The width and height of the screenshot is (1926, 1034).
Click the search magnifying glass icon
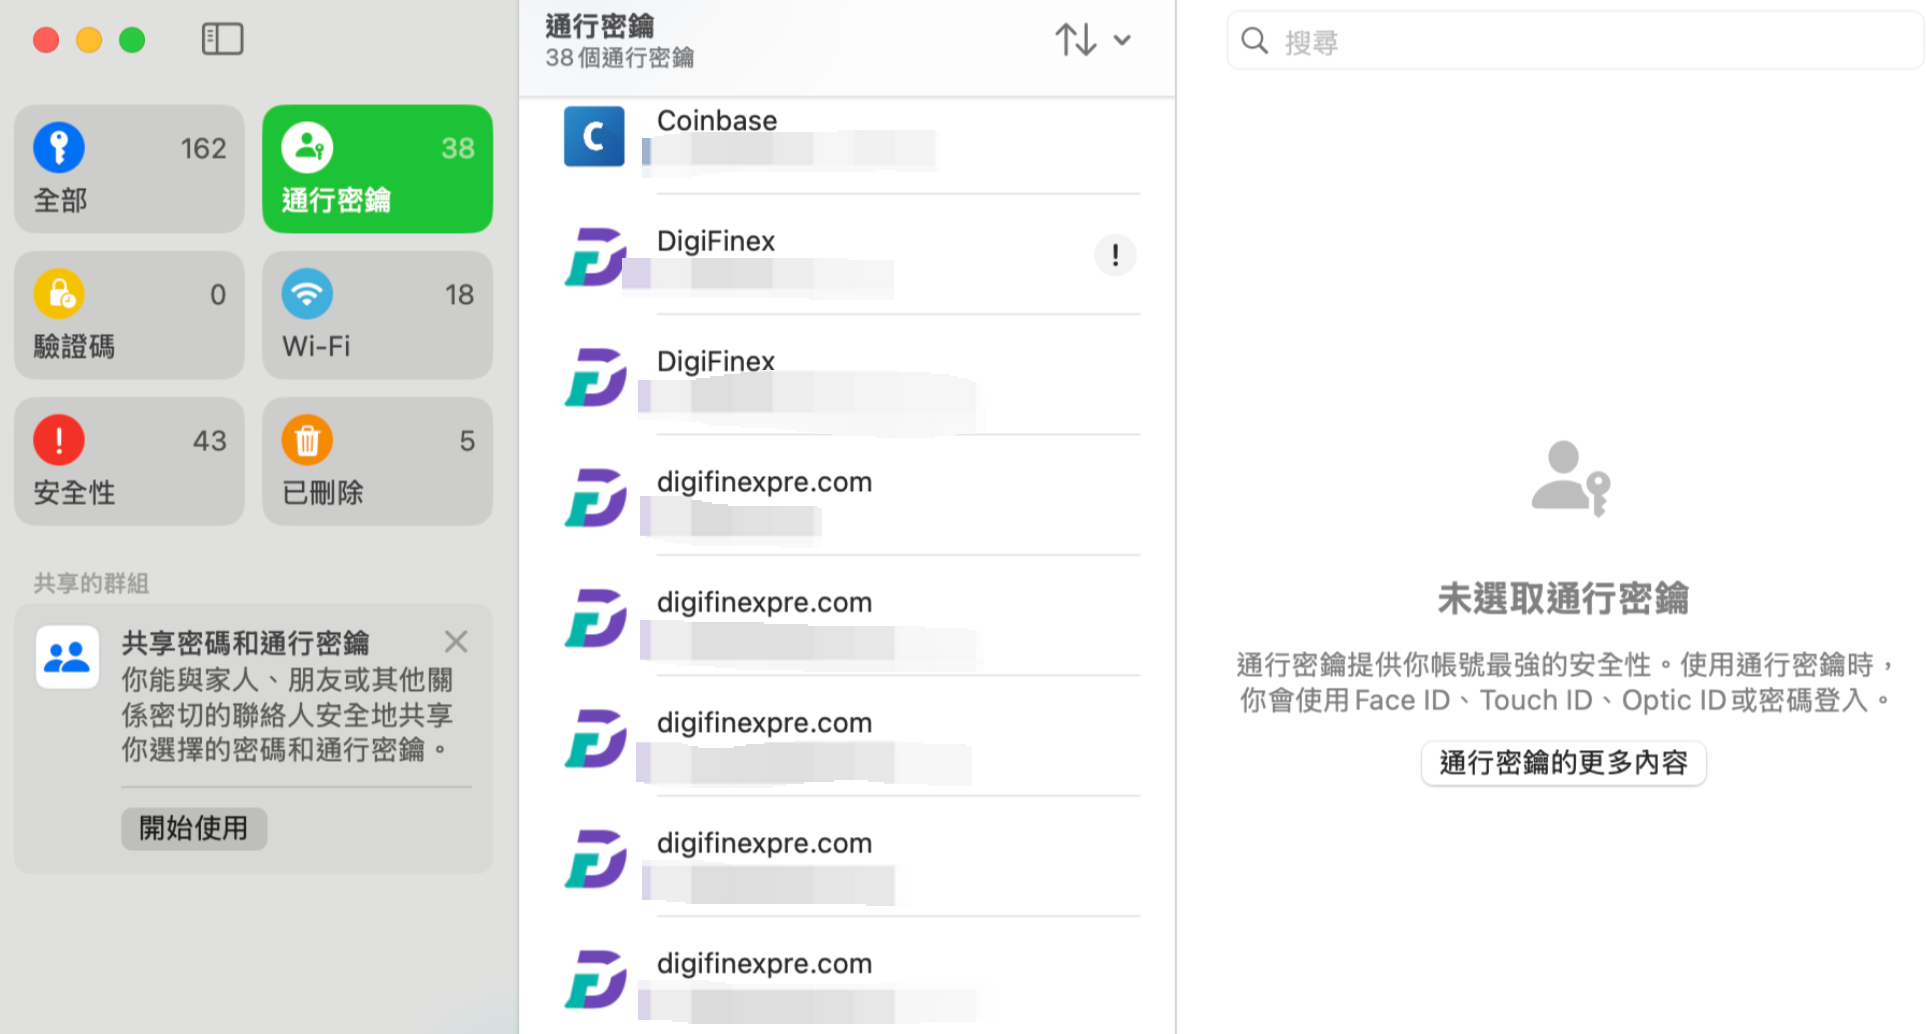click(x=1254, y=41)
